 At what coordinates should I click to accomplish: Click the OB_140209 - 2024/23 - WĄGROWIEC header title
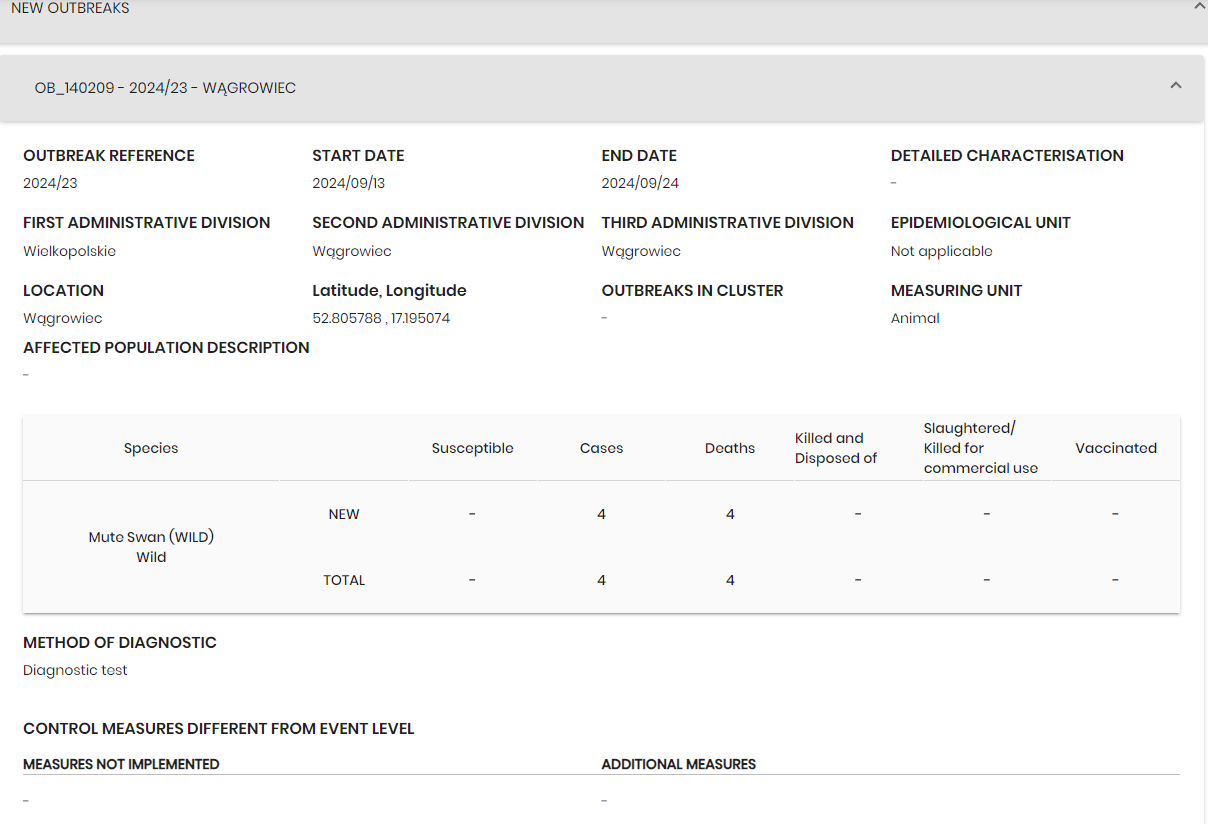(x=165, y=88)
